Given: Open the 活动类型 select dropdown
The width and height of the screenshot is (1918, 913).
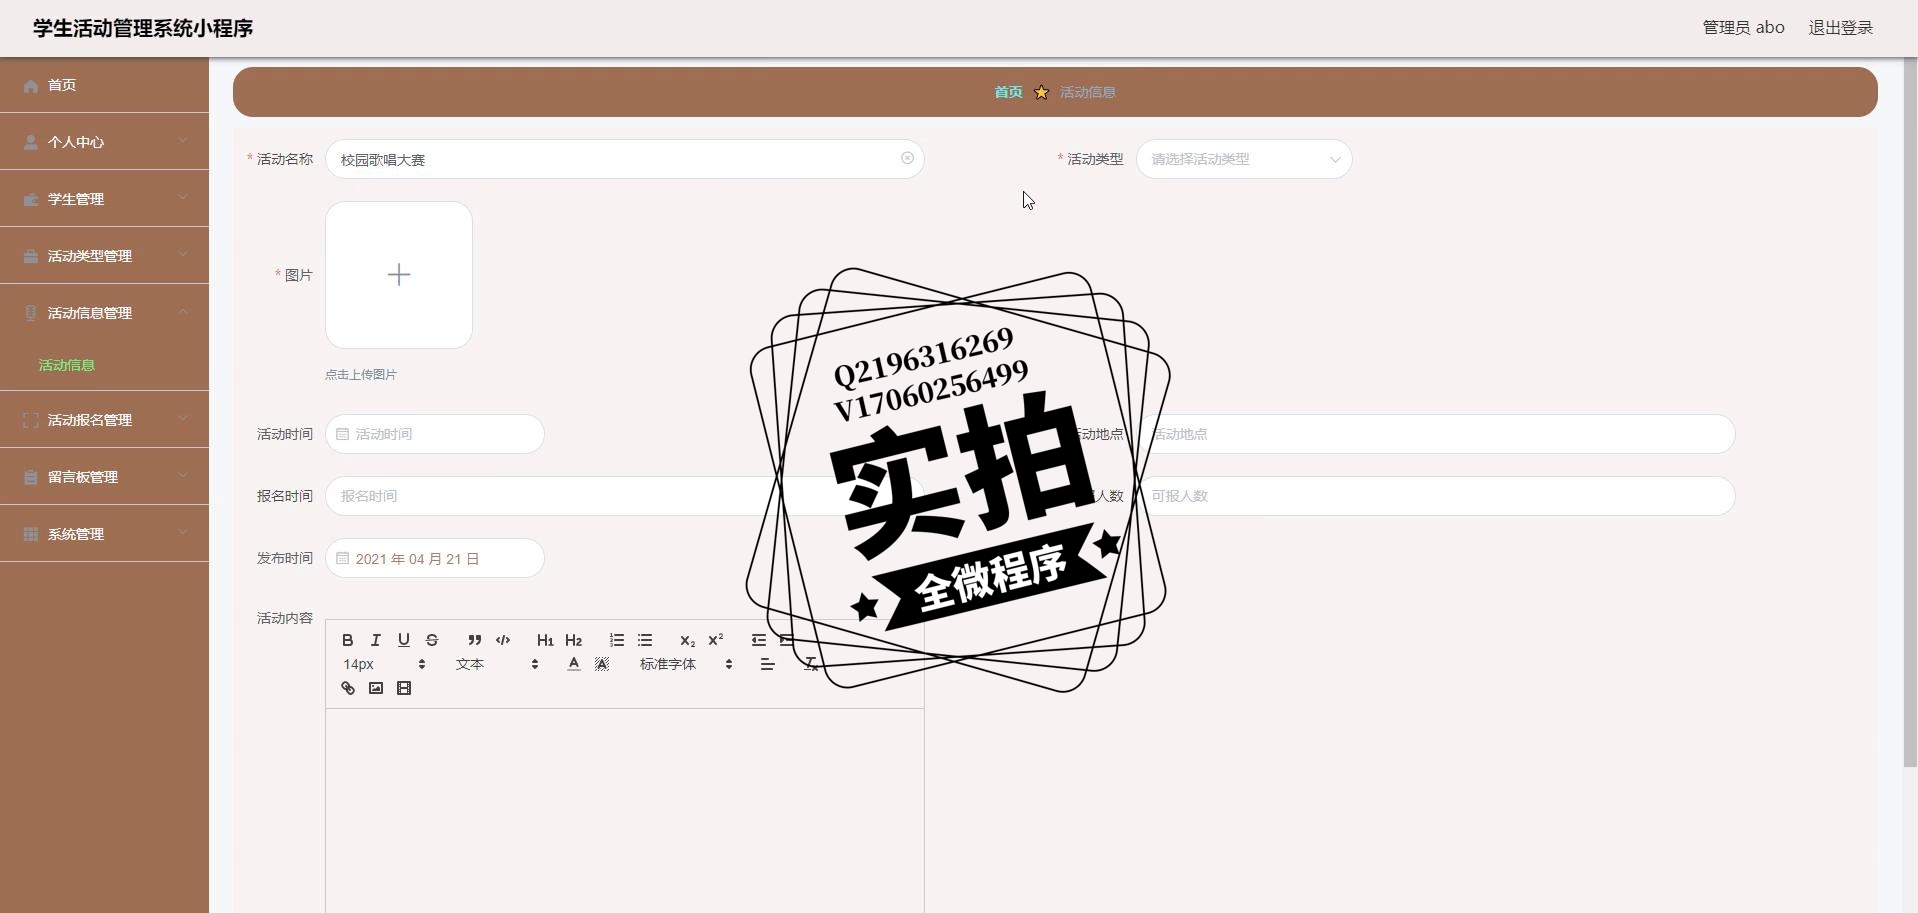Looking at the screenshot, I should [1244, 159].
